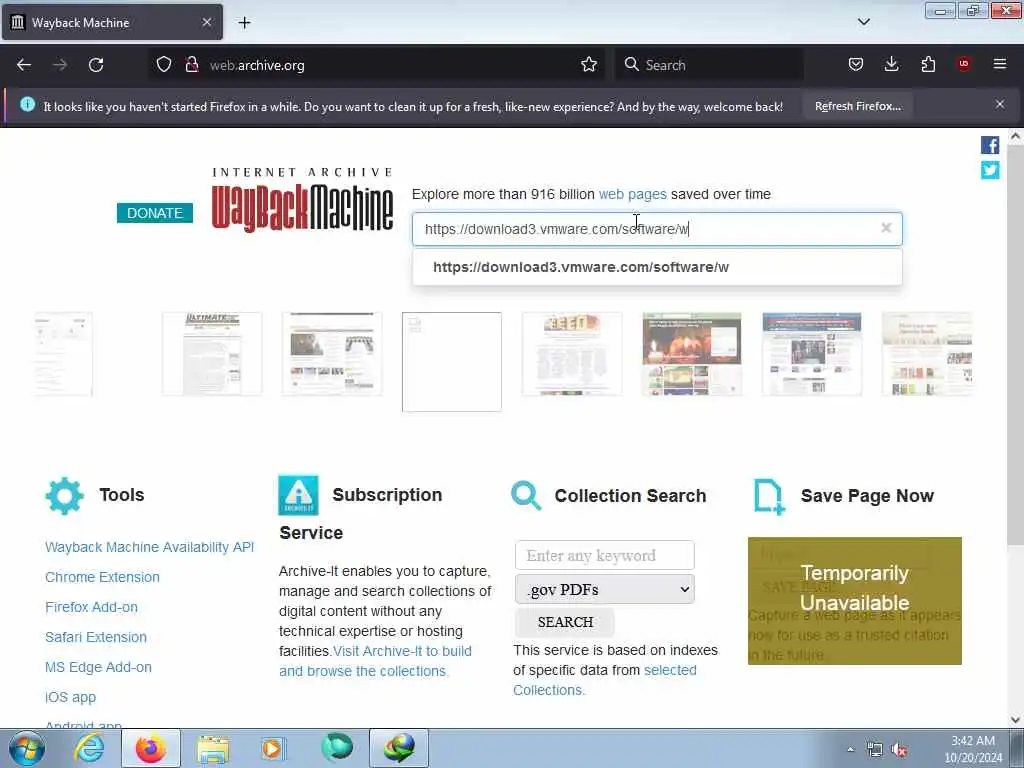The height and width of the screenshot is (768, 1024).
Task: Open muted volume tray icon
Action: point(899,750)
